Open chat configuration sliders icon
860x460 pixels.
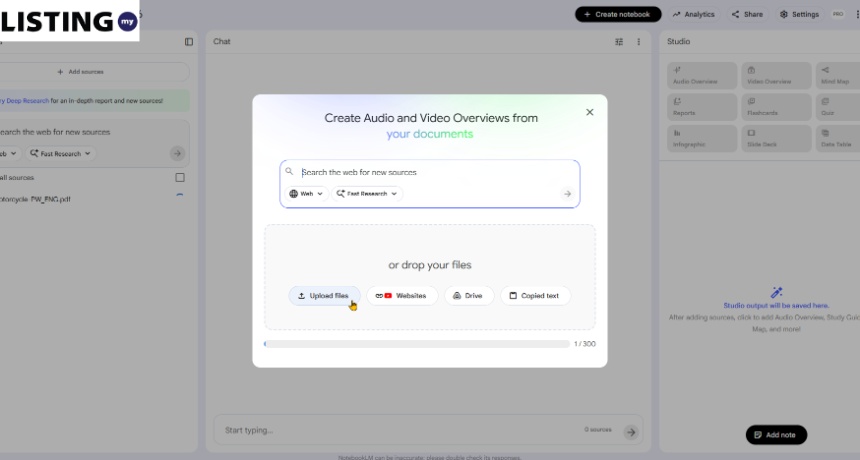(619, 42)
